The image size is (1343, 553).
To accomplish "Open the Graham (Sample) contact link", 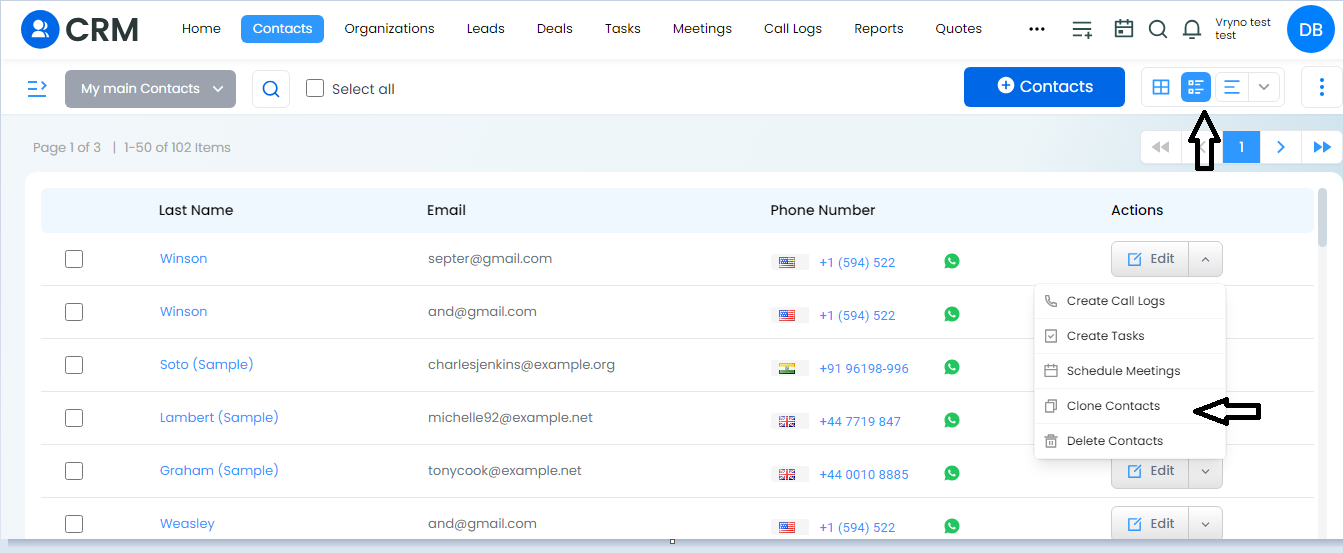I will click(217, 471).
